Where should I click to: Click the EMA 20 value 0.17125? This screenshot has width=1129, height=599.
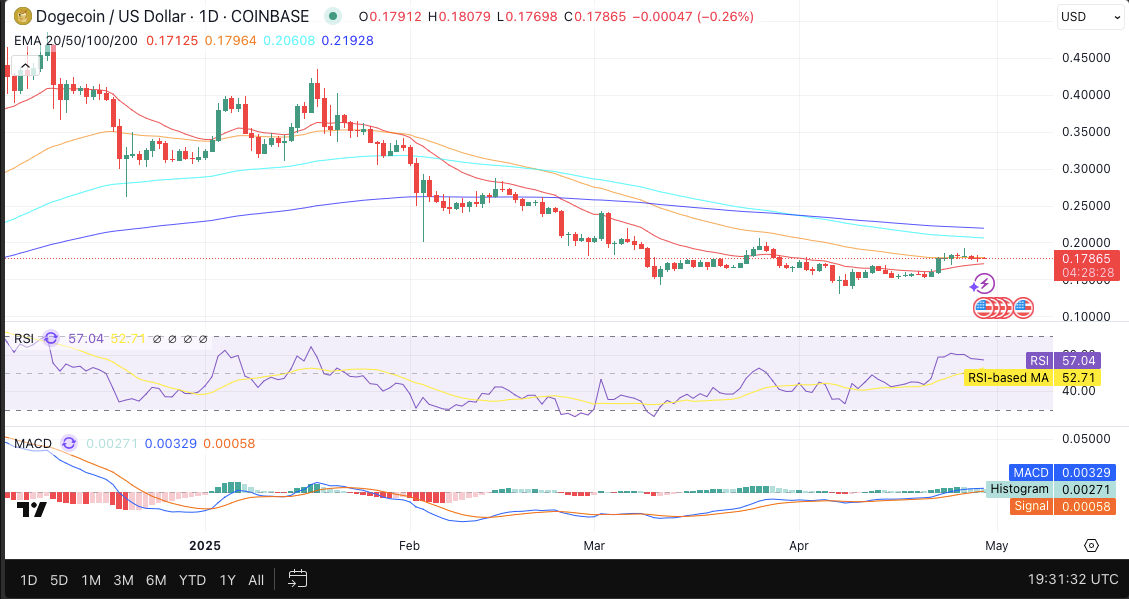click(x=172, y=40)
